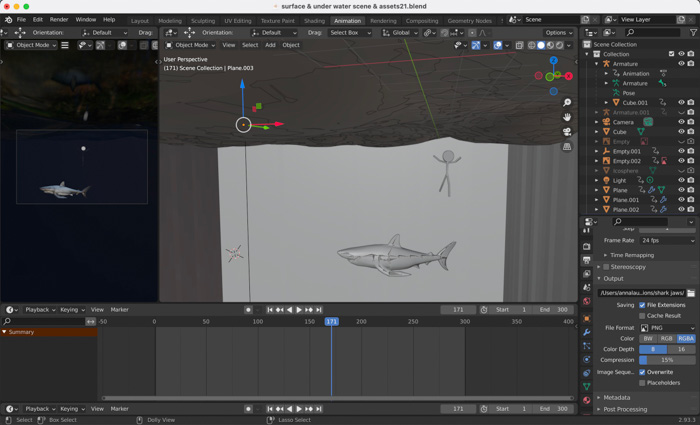
Task: Hide the Camera object in the outliner
Action: pos(681,122)
